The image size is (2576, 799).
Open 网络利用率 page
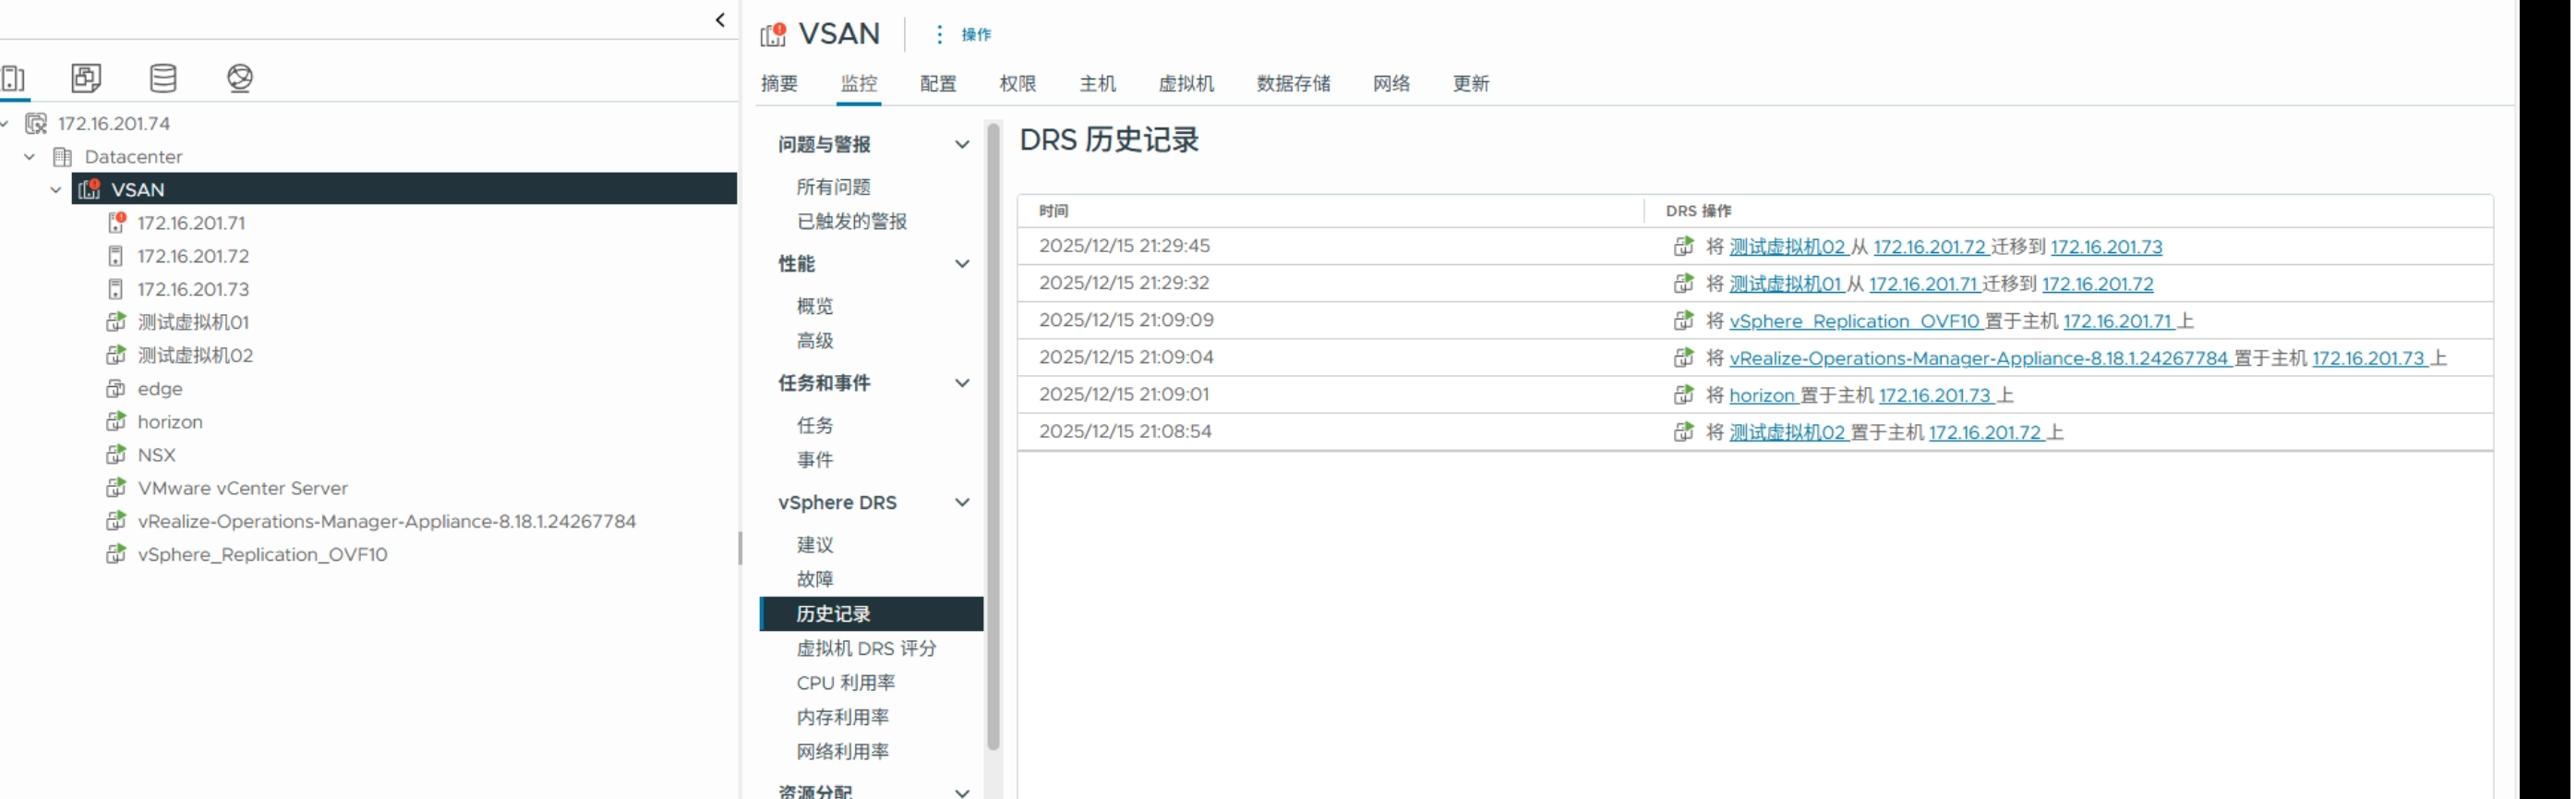point(843,751)
